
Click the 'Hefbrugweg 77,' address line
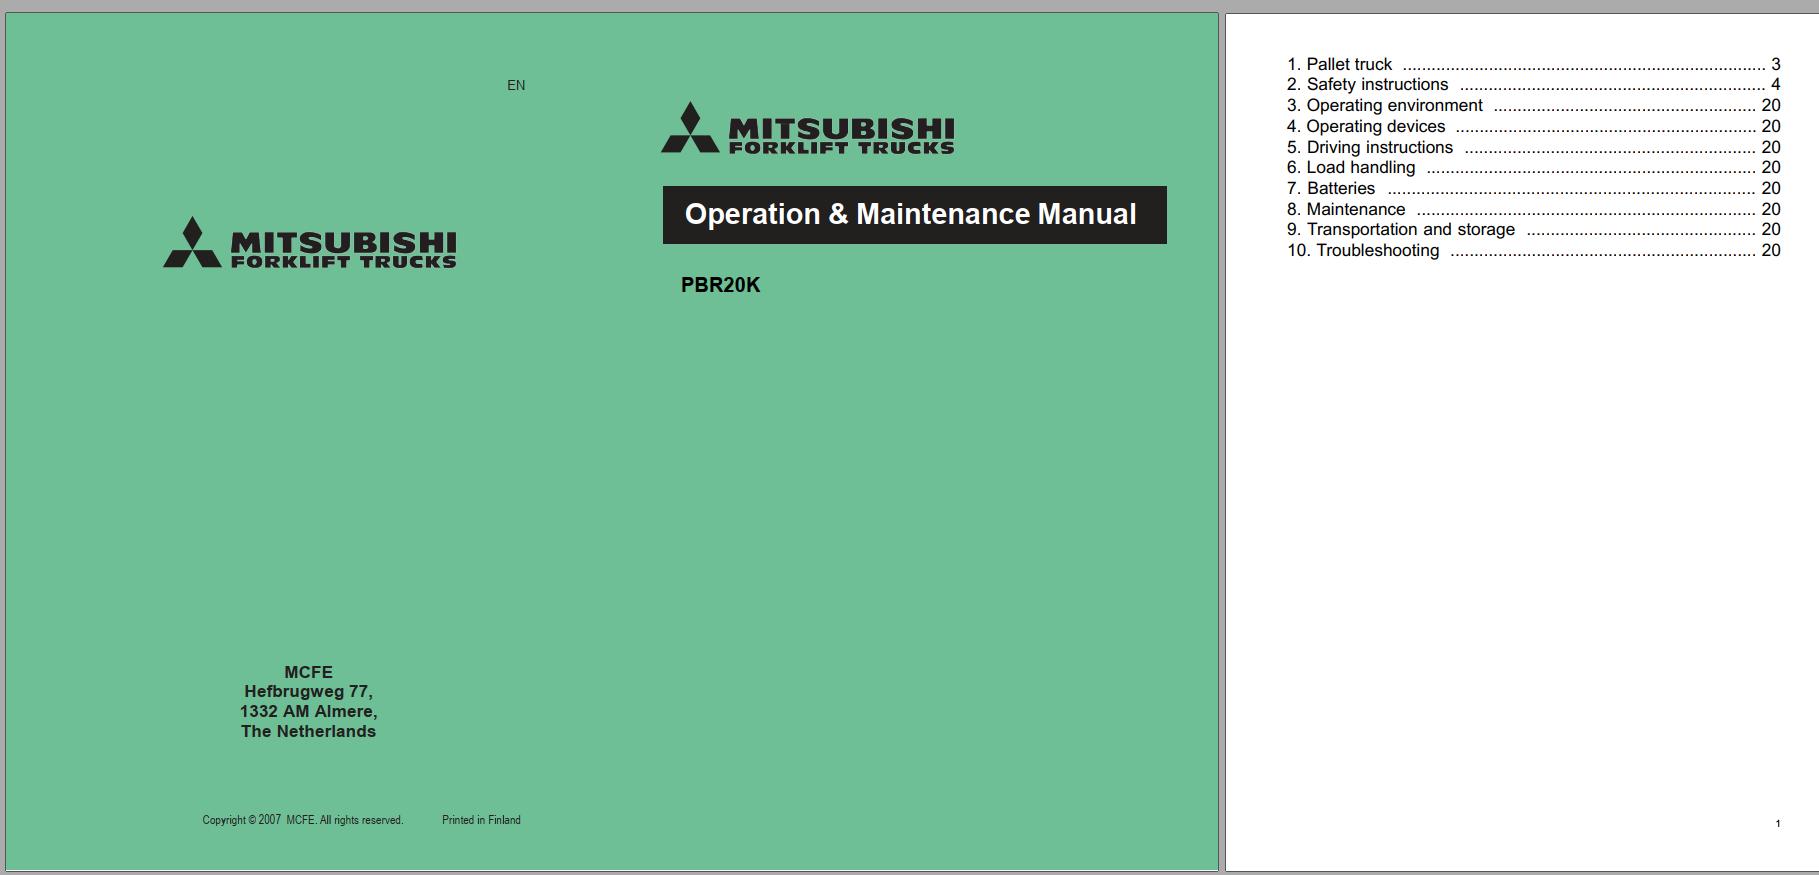(308, 691)
